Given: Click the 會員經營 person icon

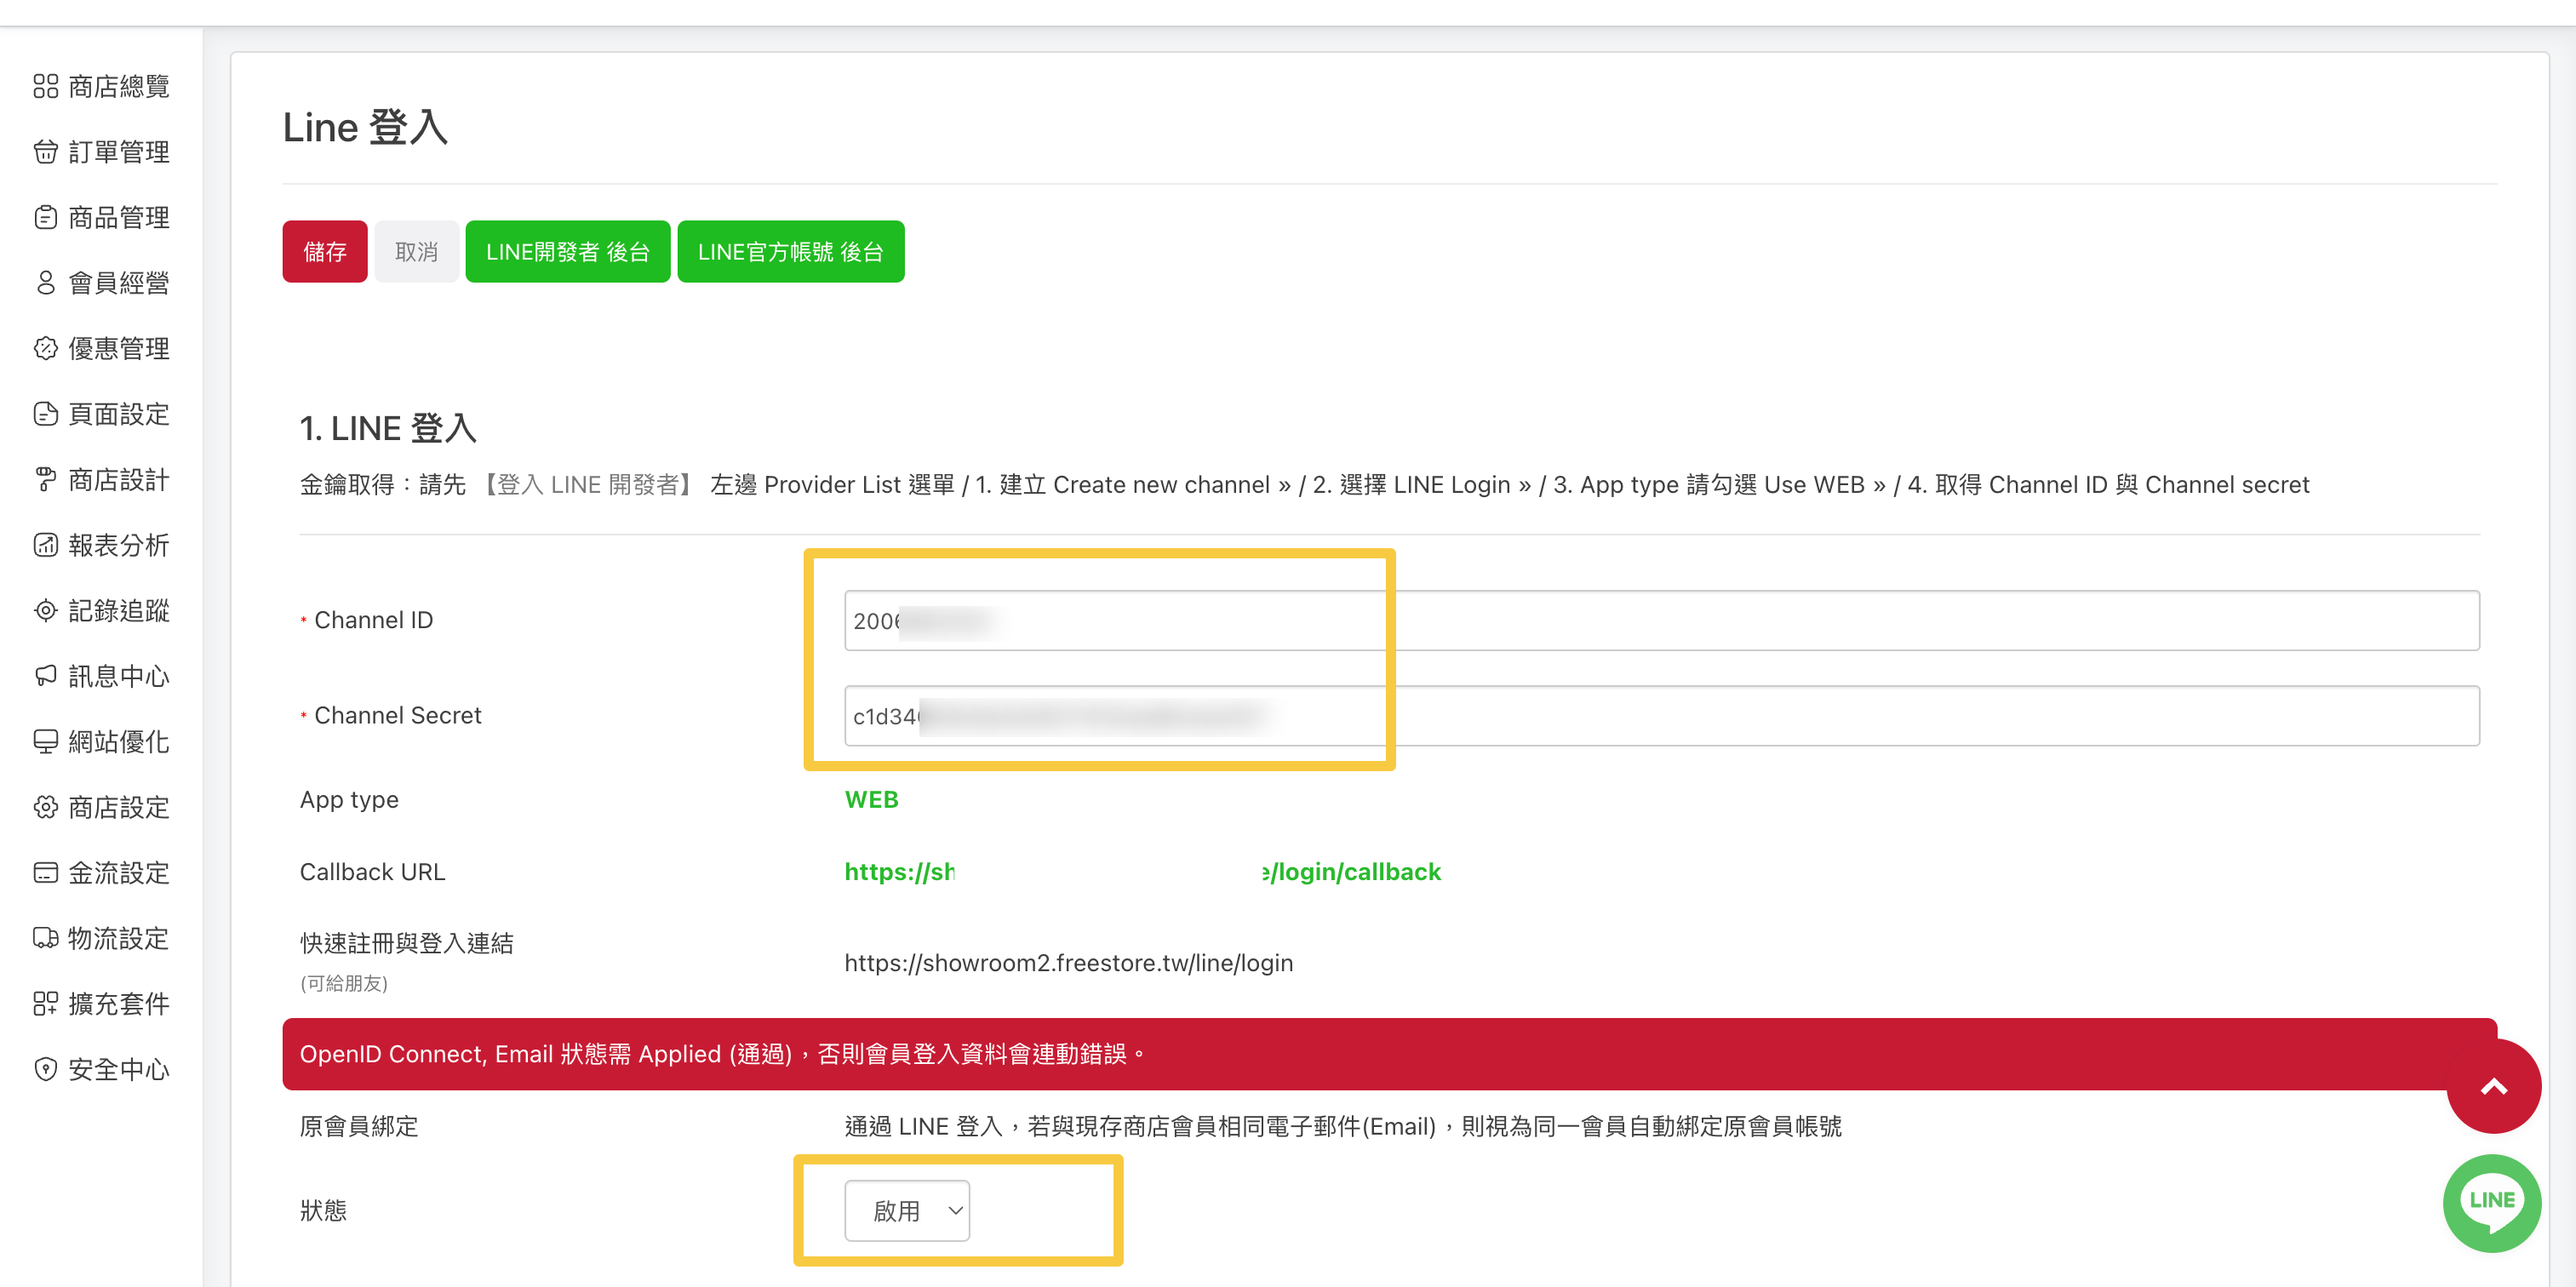Looking at the screenshot, I should (45, 283).
